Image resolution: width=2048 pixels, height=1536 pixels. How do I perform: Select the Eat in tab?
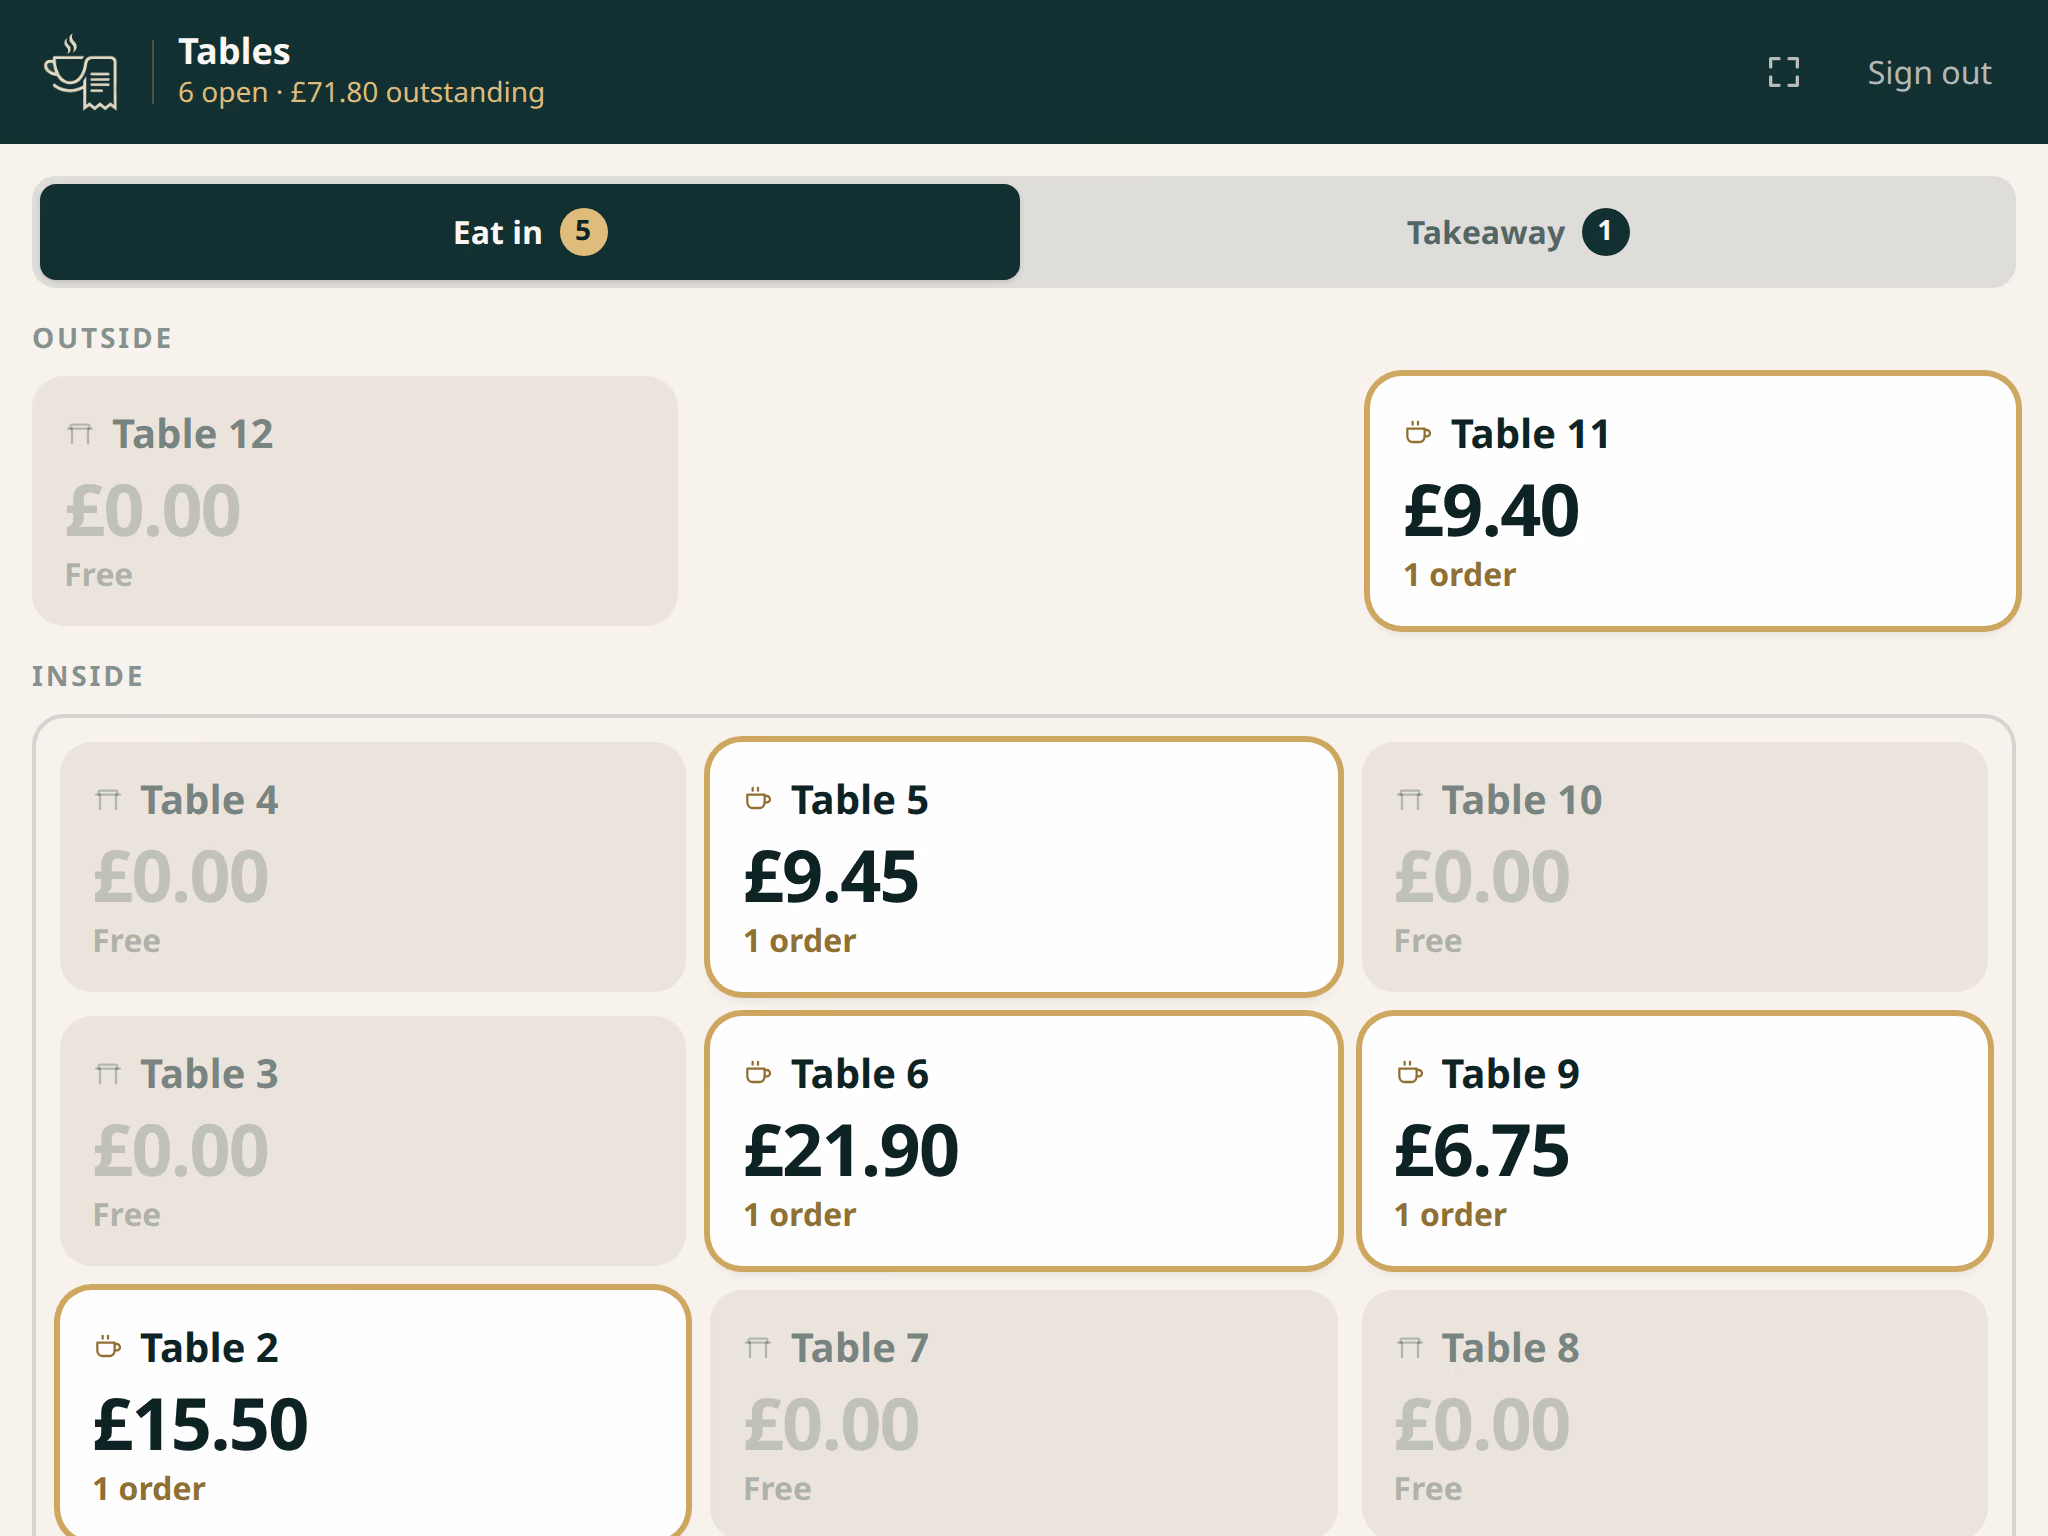(530, 232)
